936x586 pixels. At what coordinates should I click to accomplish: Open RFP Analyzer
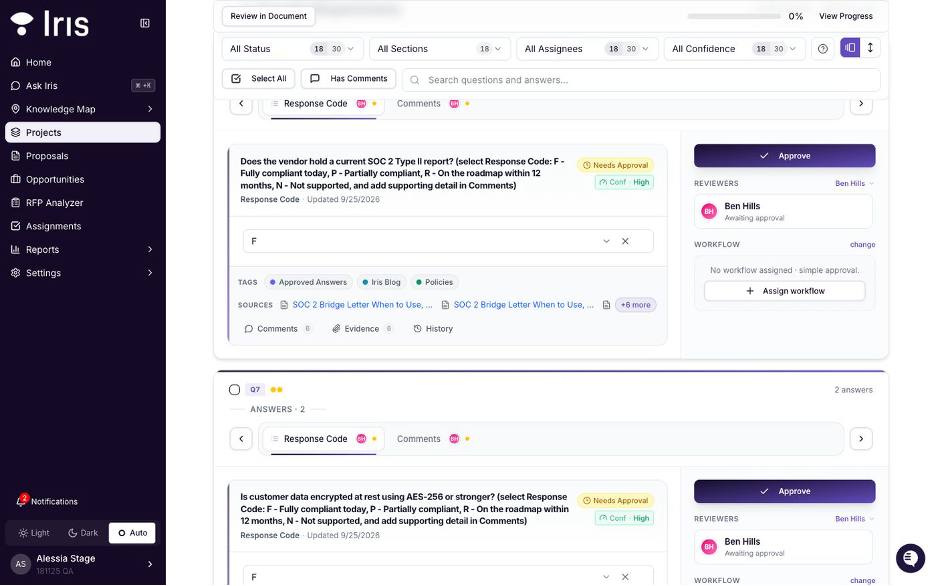tap(82, 203)
